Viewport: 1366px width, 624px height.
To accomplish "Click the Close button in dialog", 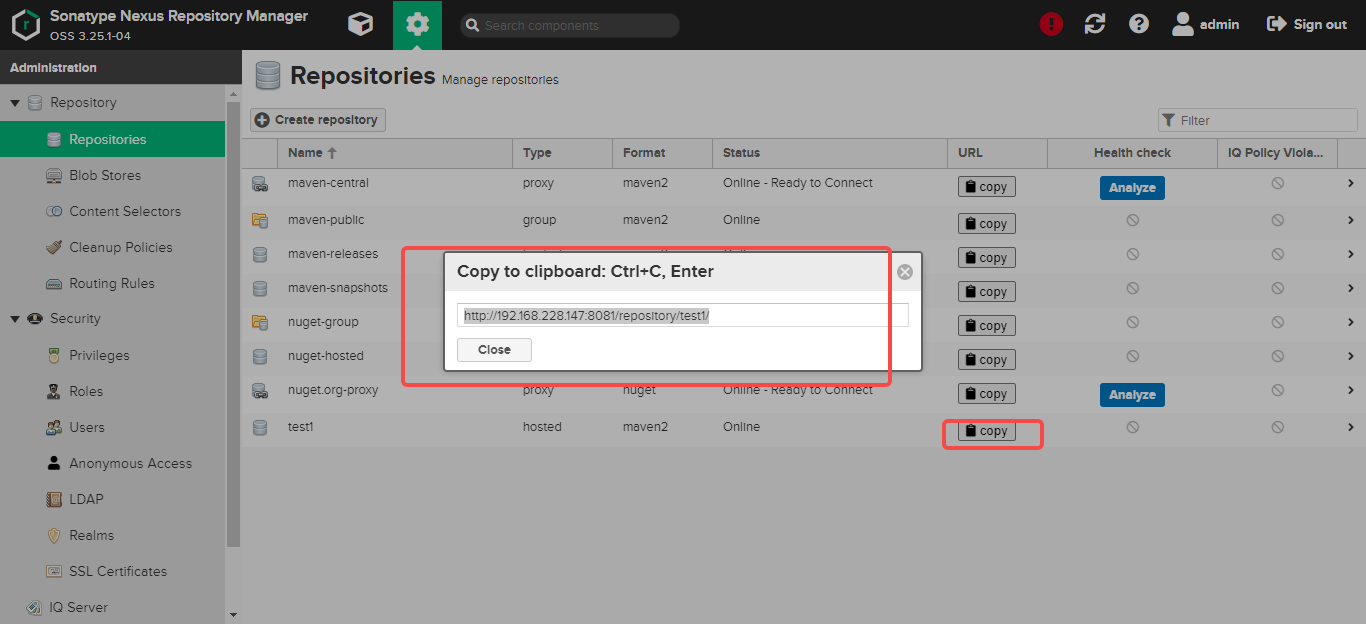I will pos(494,350).
